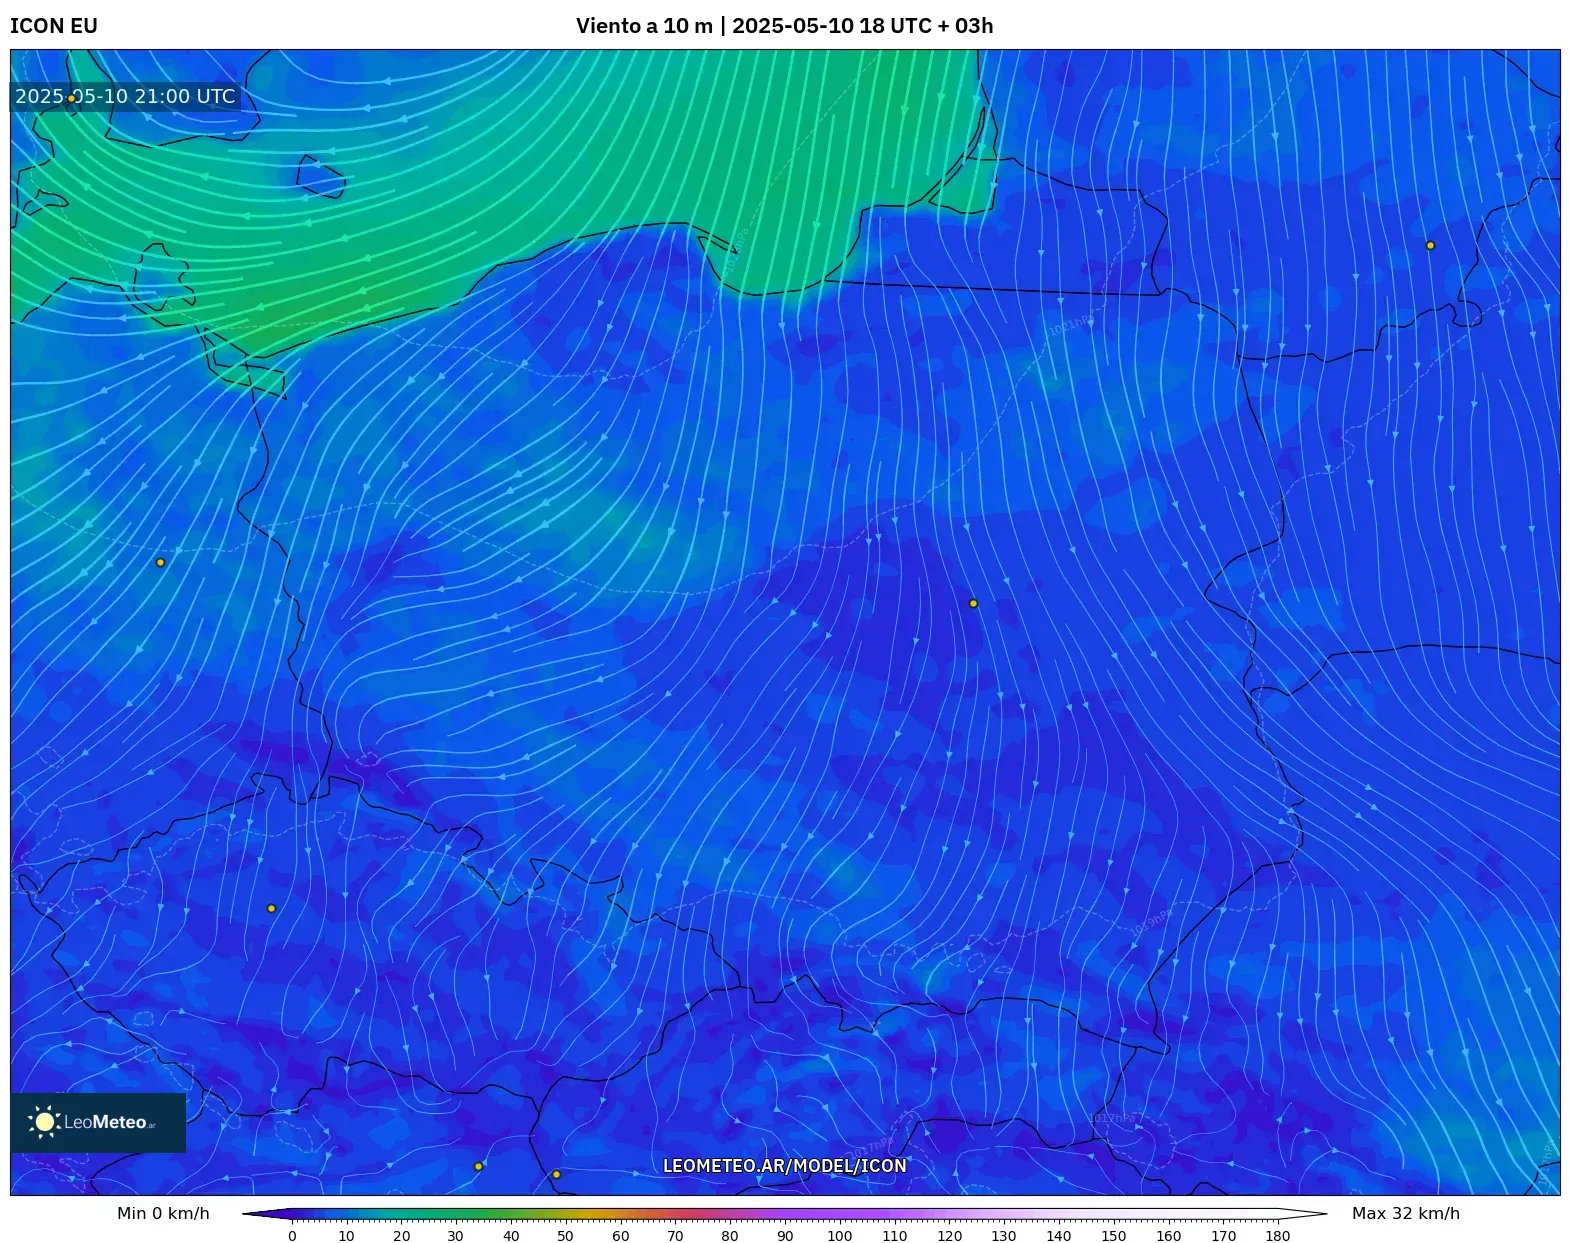The width and height of the screenshot is (1570, 1243).
Task: Click the colorbar tick label 110
Action: [895, 1236]
